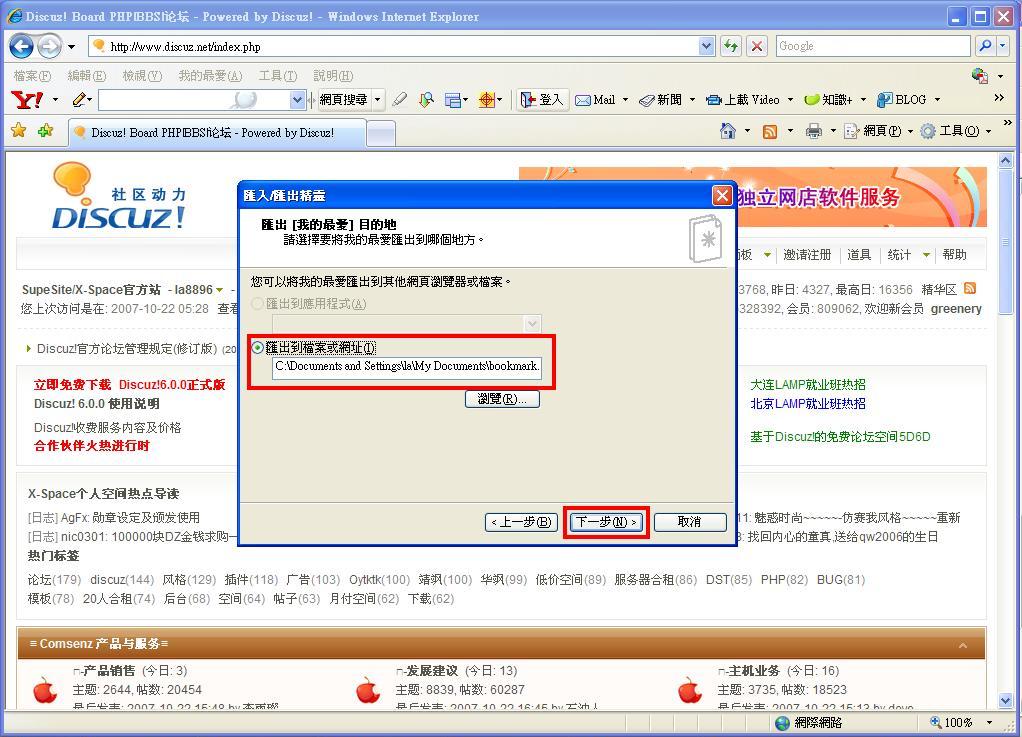Click the Yahoo toolbar highlighter icon
Screen dimensions: 1022x737
[400, 100]
